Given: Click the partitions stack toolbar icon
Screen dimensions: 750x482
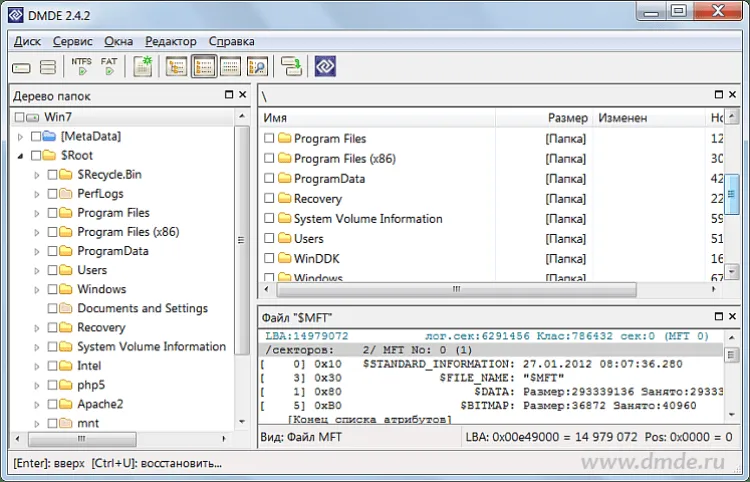Looking at the screenshot, I should coord(47,67).
